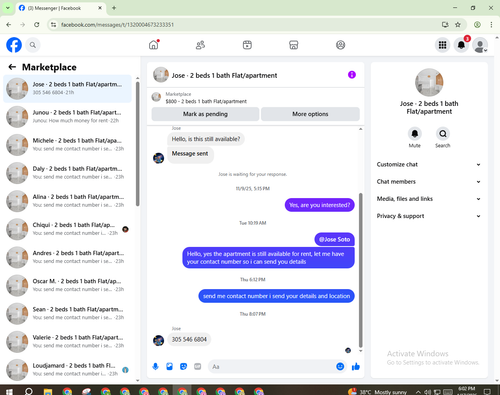Open the Chrome tab search dropdown
Screen dimensions: 500x395
[8, 8]
